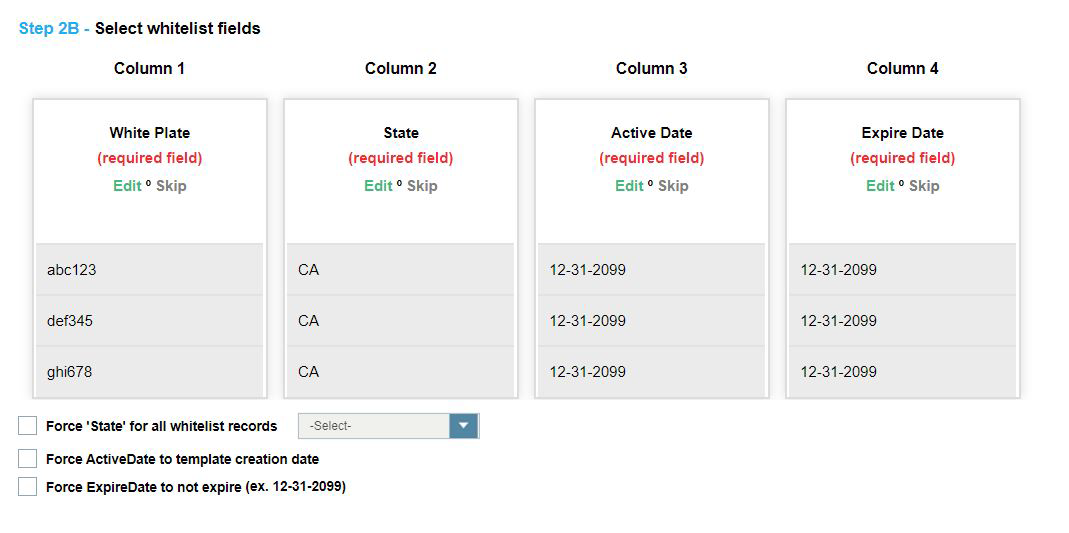The width and height of the screenshot is (1069, 533).
Task: Edit the Expire Date column field
Action: coord(880,186)
